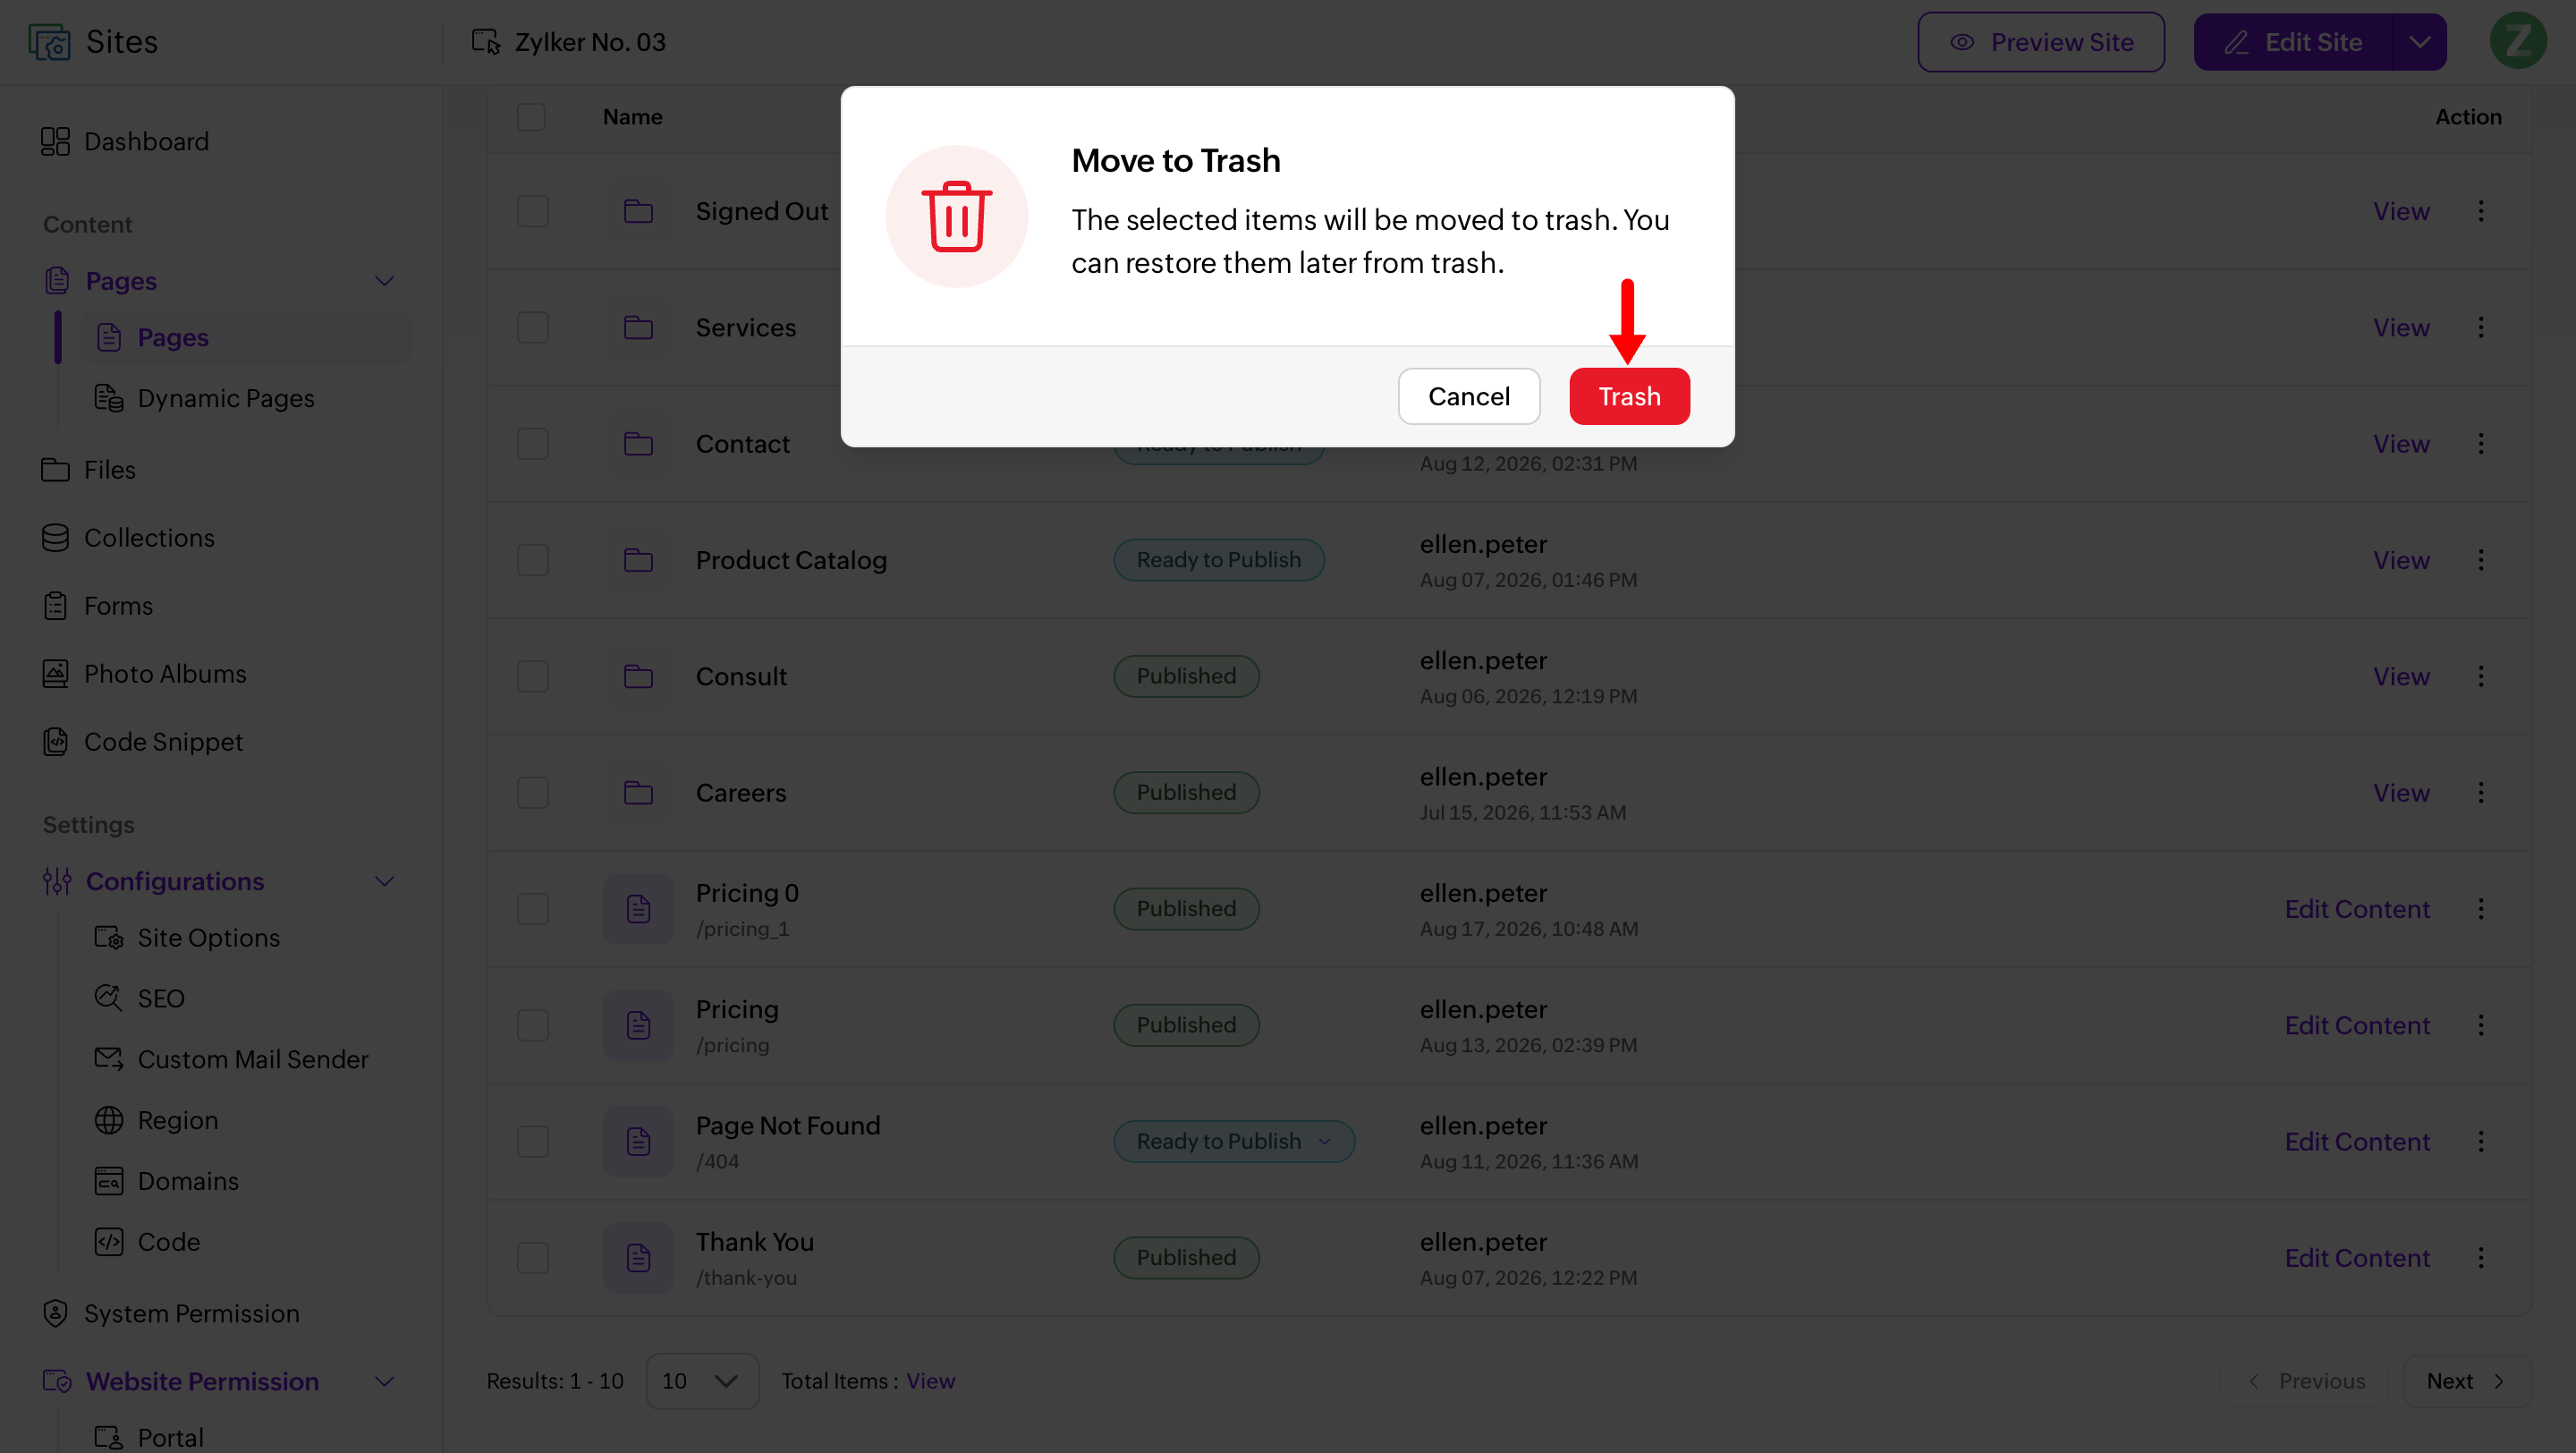Open three-dot menu for Careers row
Viewport: 2576px width, 1453px height.
click(2481, 793)
